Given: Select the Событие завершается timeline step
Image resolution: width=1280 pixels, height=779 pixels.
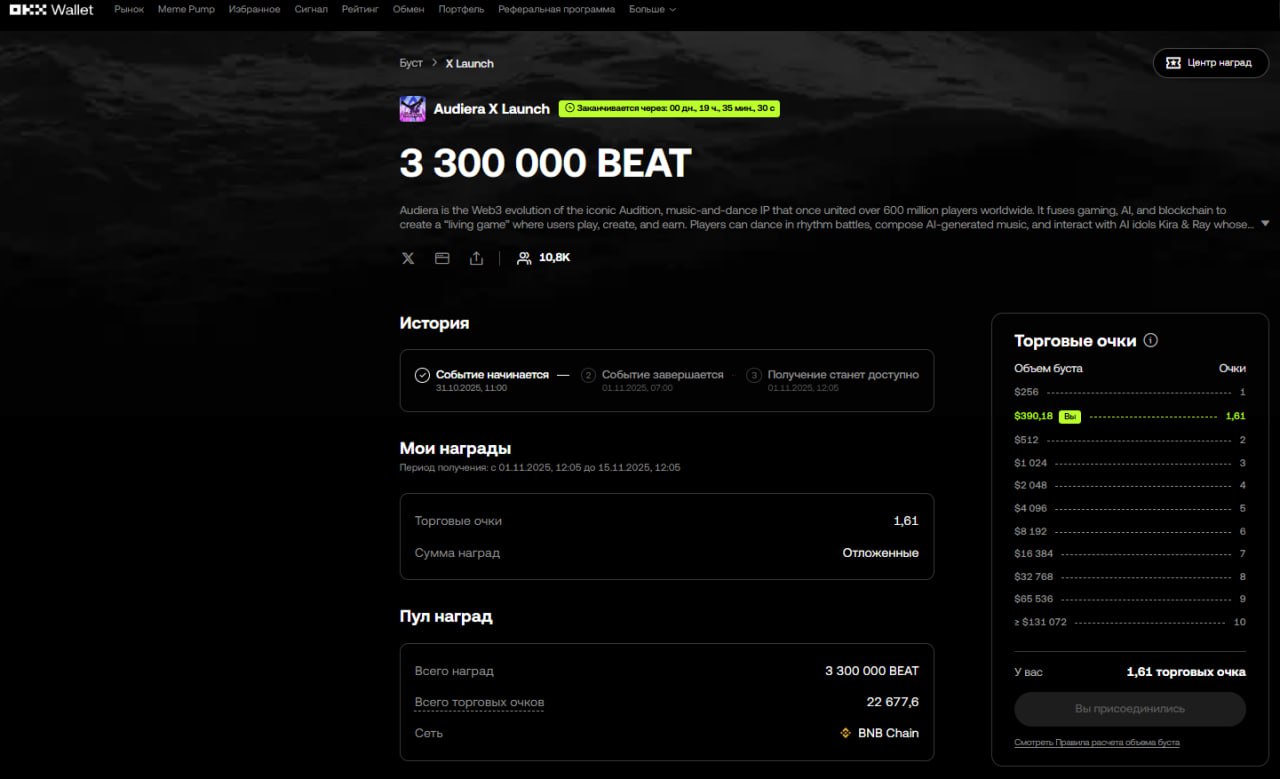Looking at the screenshot, I should pyautogui.click(x=653, y=380).
